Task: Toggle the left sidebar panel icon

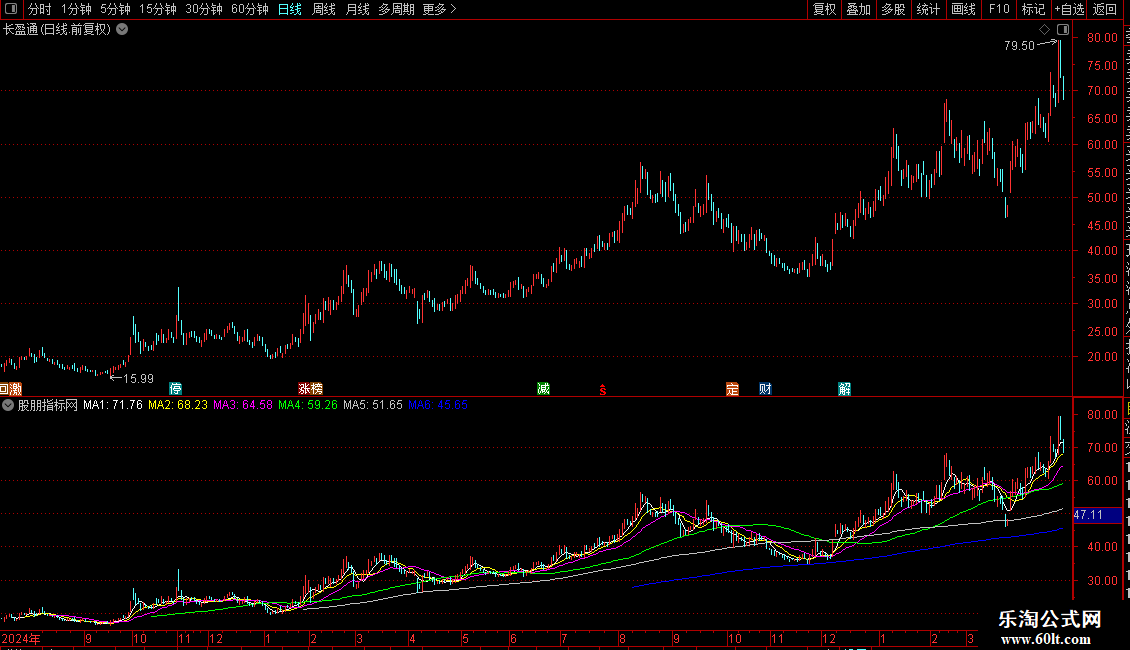Action: pyautogui.click(x=11, y=9)
